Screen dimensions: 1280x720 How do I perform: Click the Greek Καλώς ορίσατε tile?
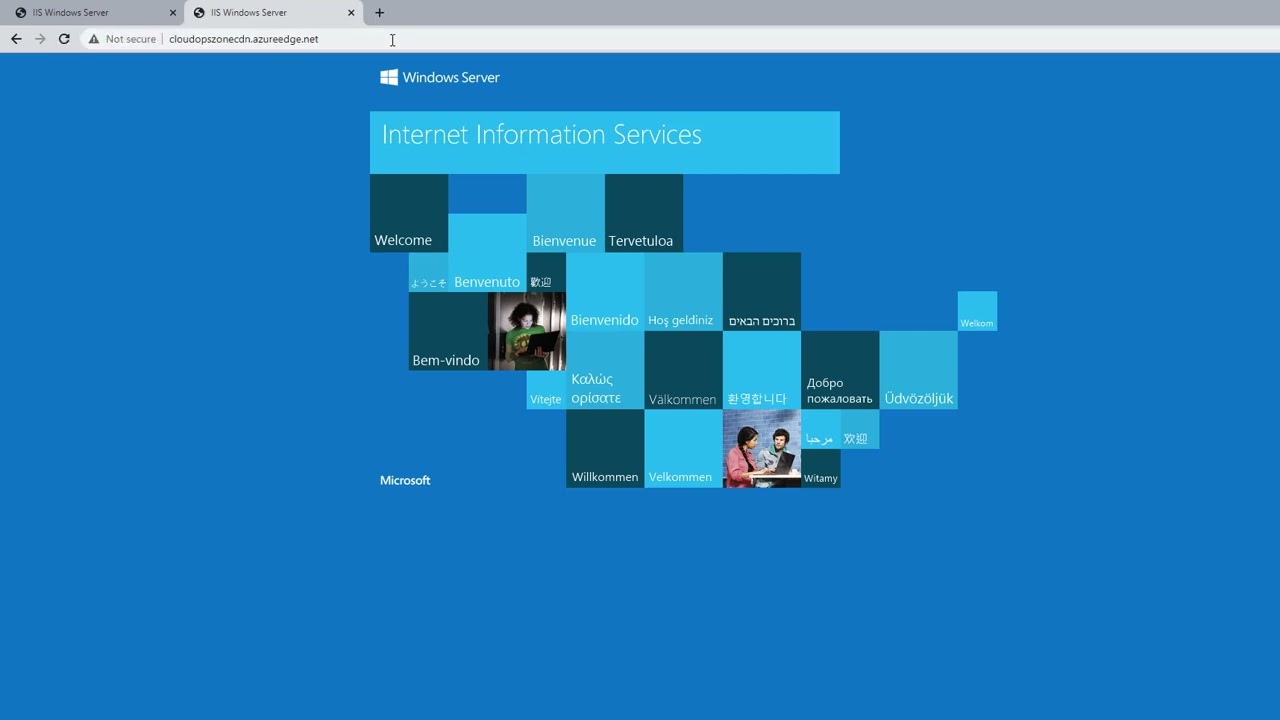click(x=605, y=370)
